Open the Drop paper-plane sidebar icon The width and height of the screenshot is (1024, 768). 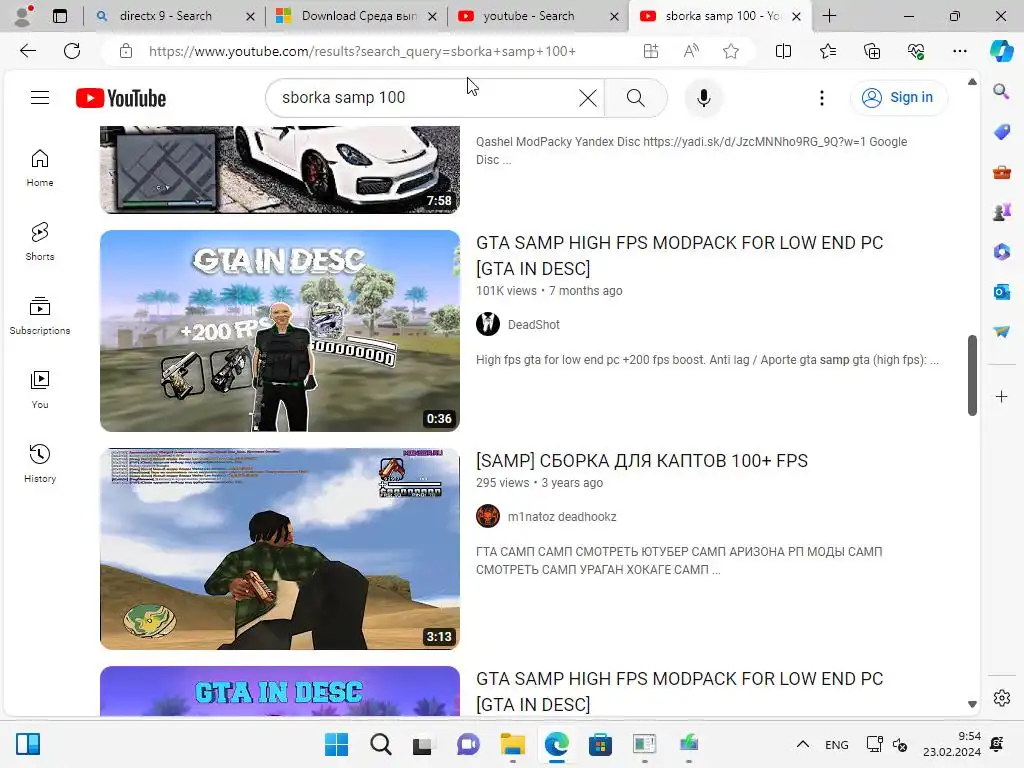point(1001,332)
